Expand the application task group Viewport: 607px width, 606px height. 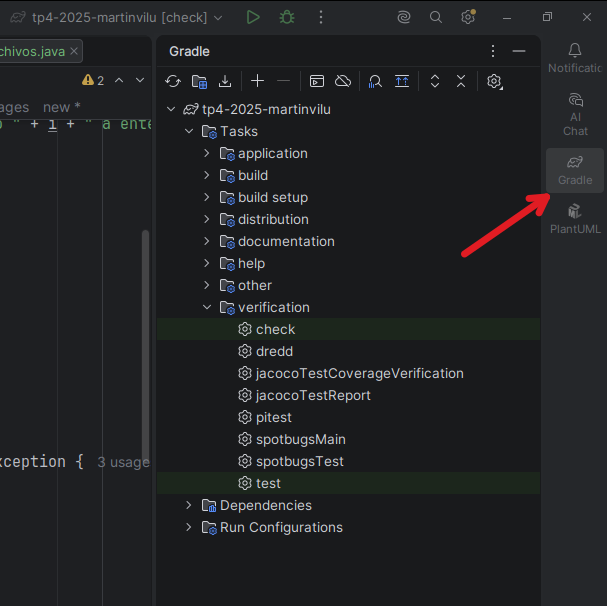207,153
